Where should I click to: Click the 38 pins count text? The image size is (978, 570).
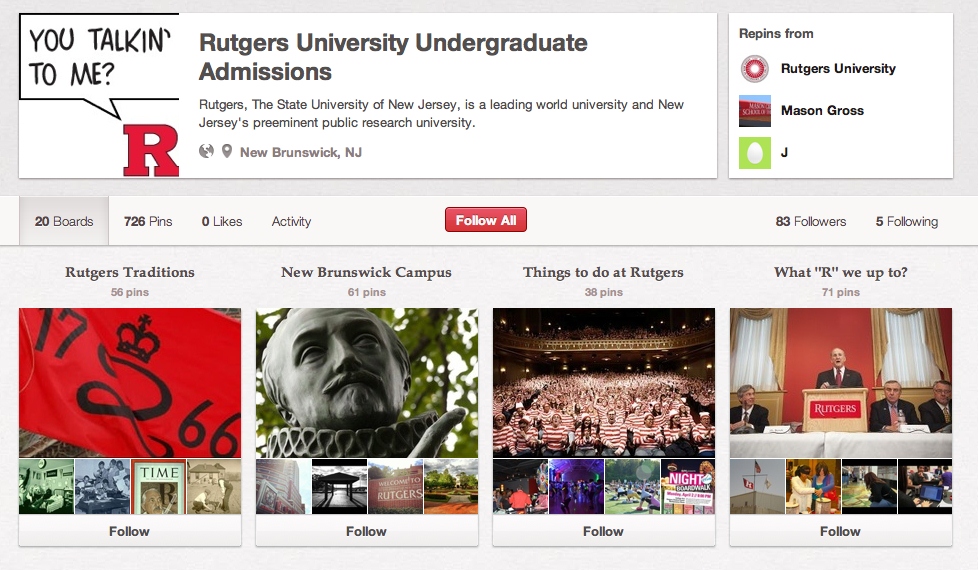coord(604,292)
